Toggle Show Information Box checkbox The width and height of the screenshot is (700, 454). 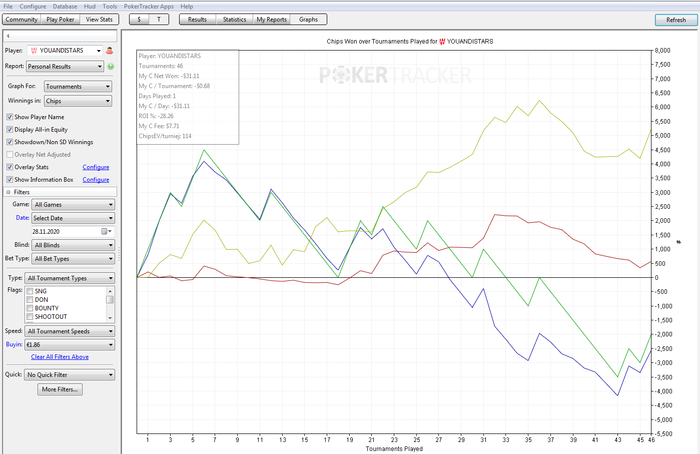(x=9, y=179)
